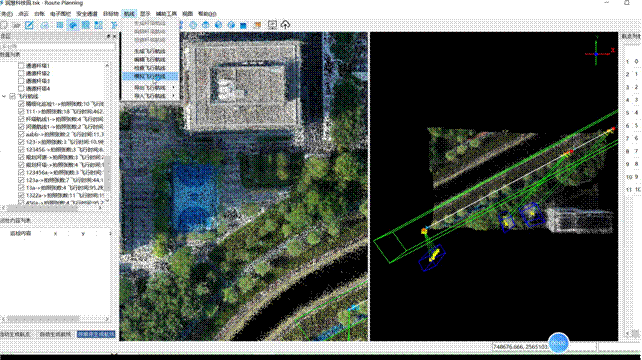Open the 航线 menu in the menu bar

click(129, 14)
